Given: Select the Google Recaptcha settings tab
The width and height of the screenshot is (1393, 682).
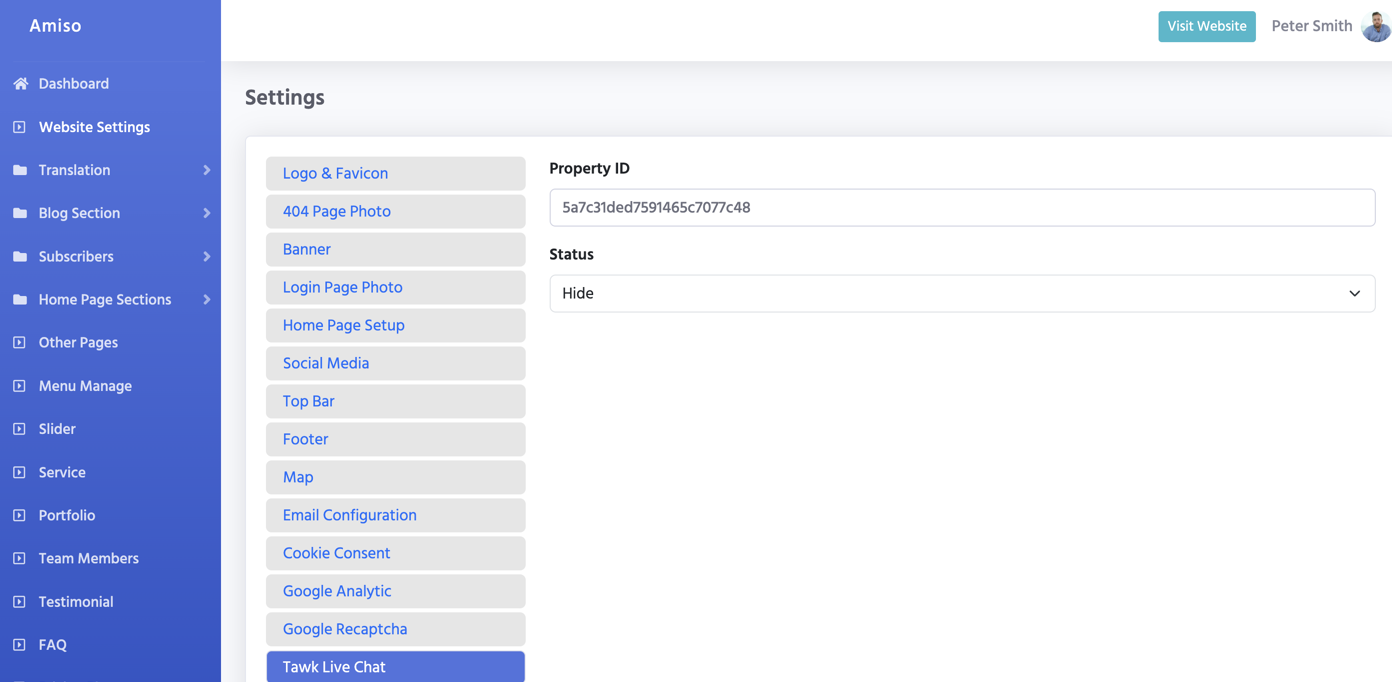Looking at the screenshot, I should [x=395, y=630].
